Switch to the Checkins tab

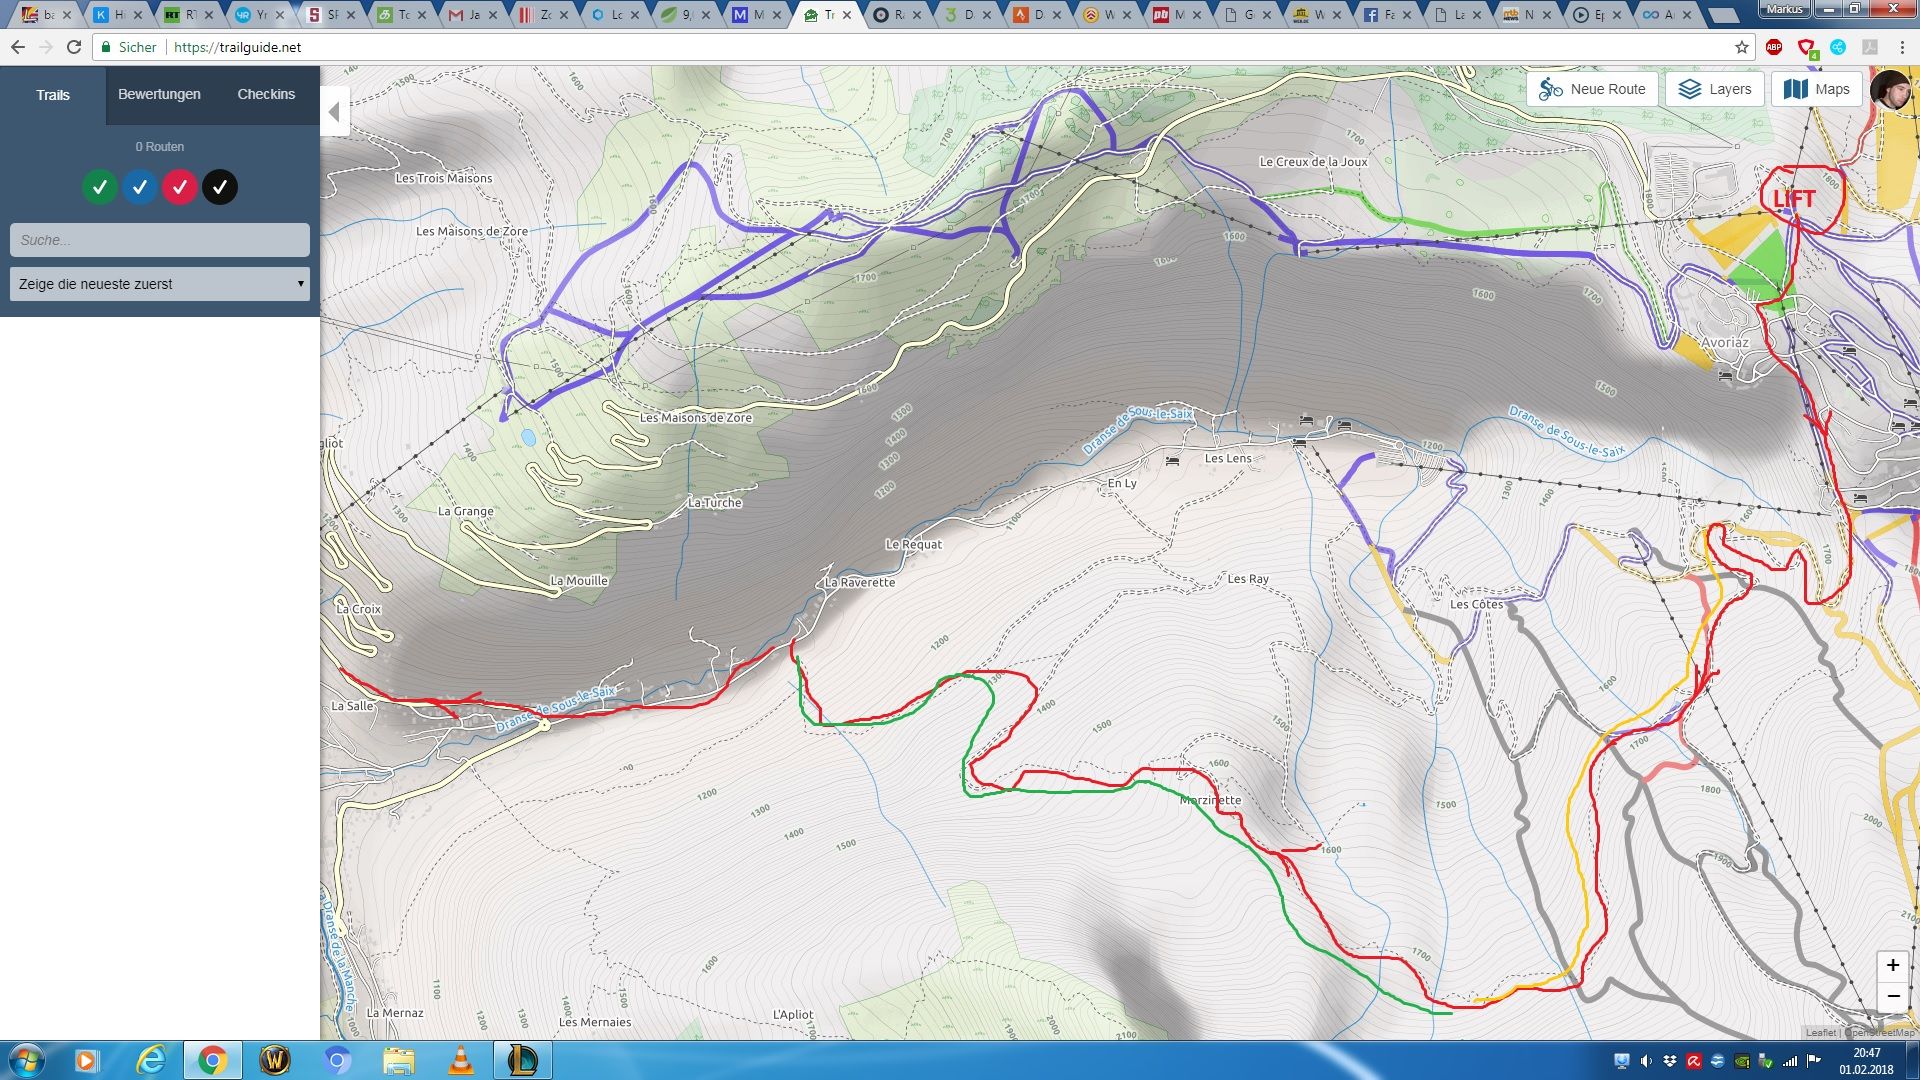click(266, 94)
